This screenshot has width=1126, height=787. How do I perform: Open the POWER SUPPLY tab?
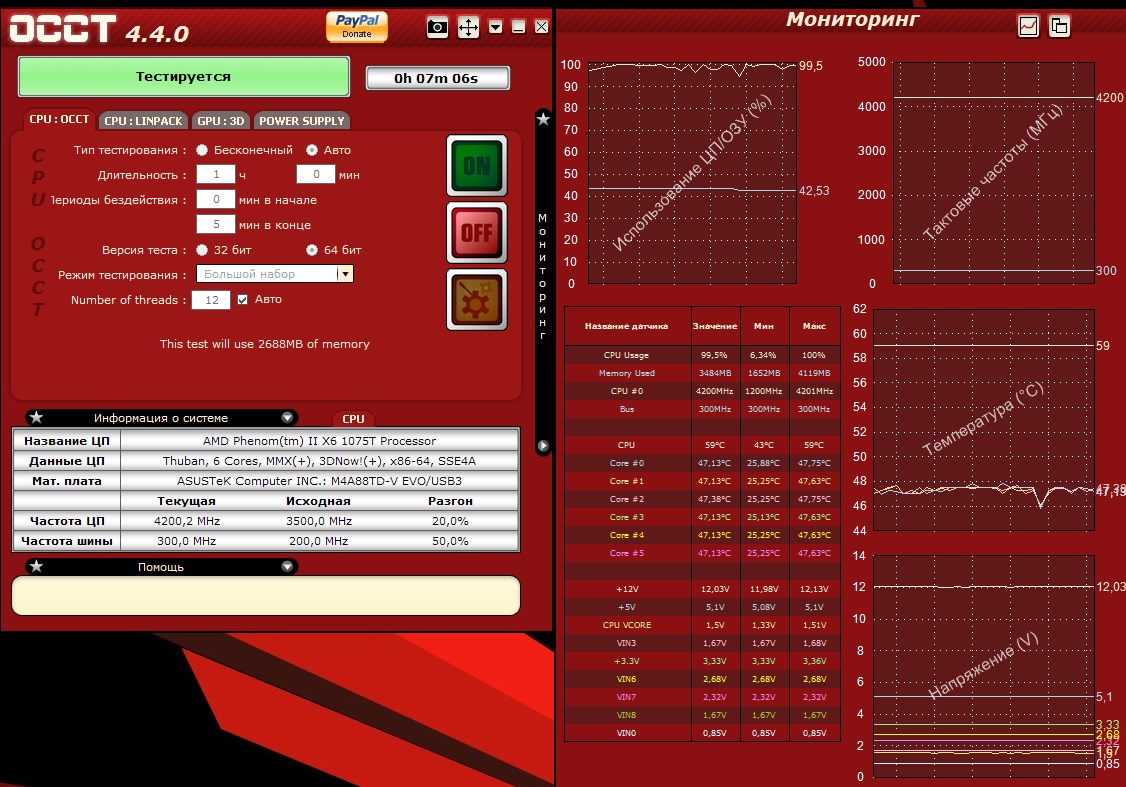(x=302, y=121)
